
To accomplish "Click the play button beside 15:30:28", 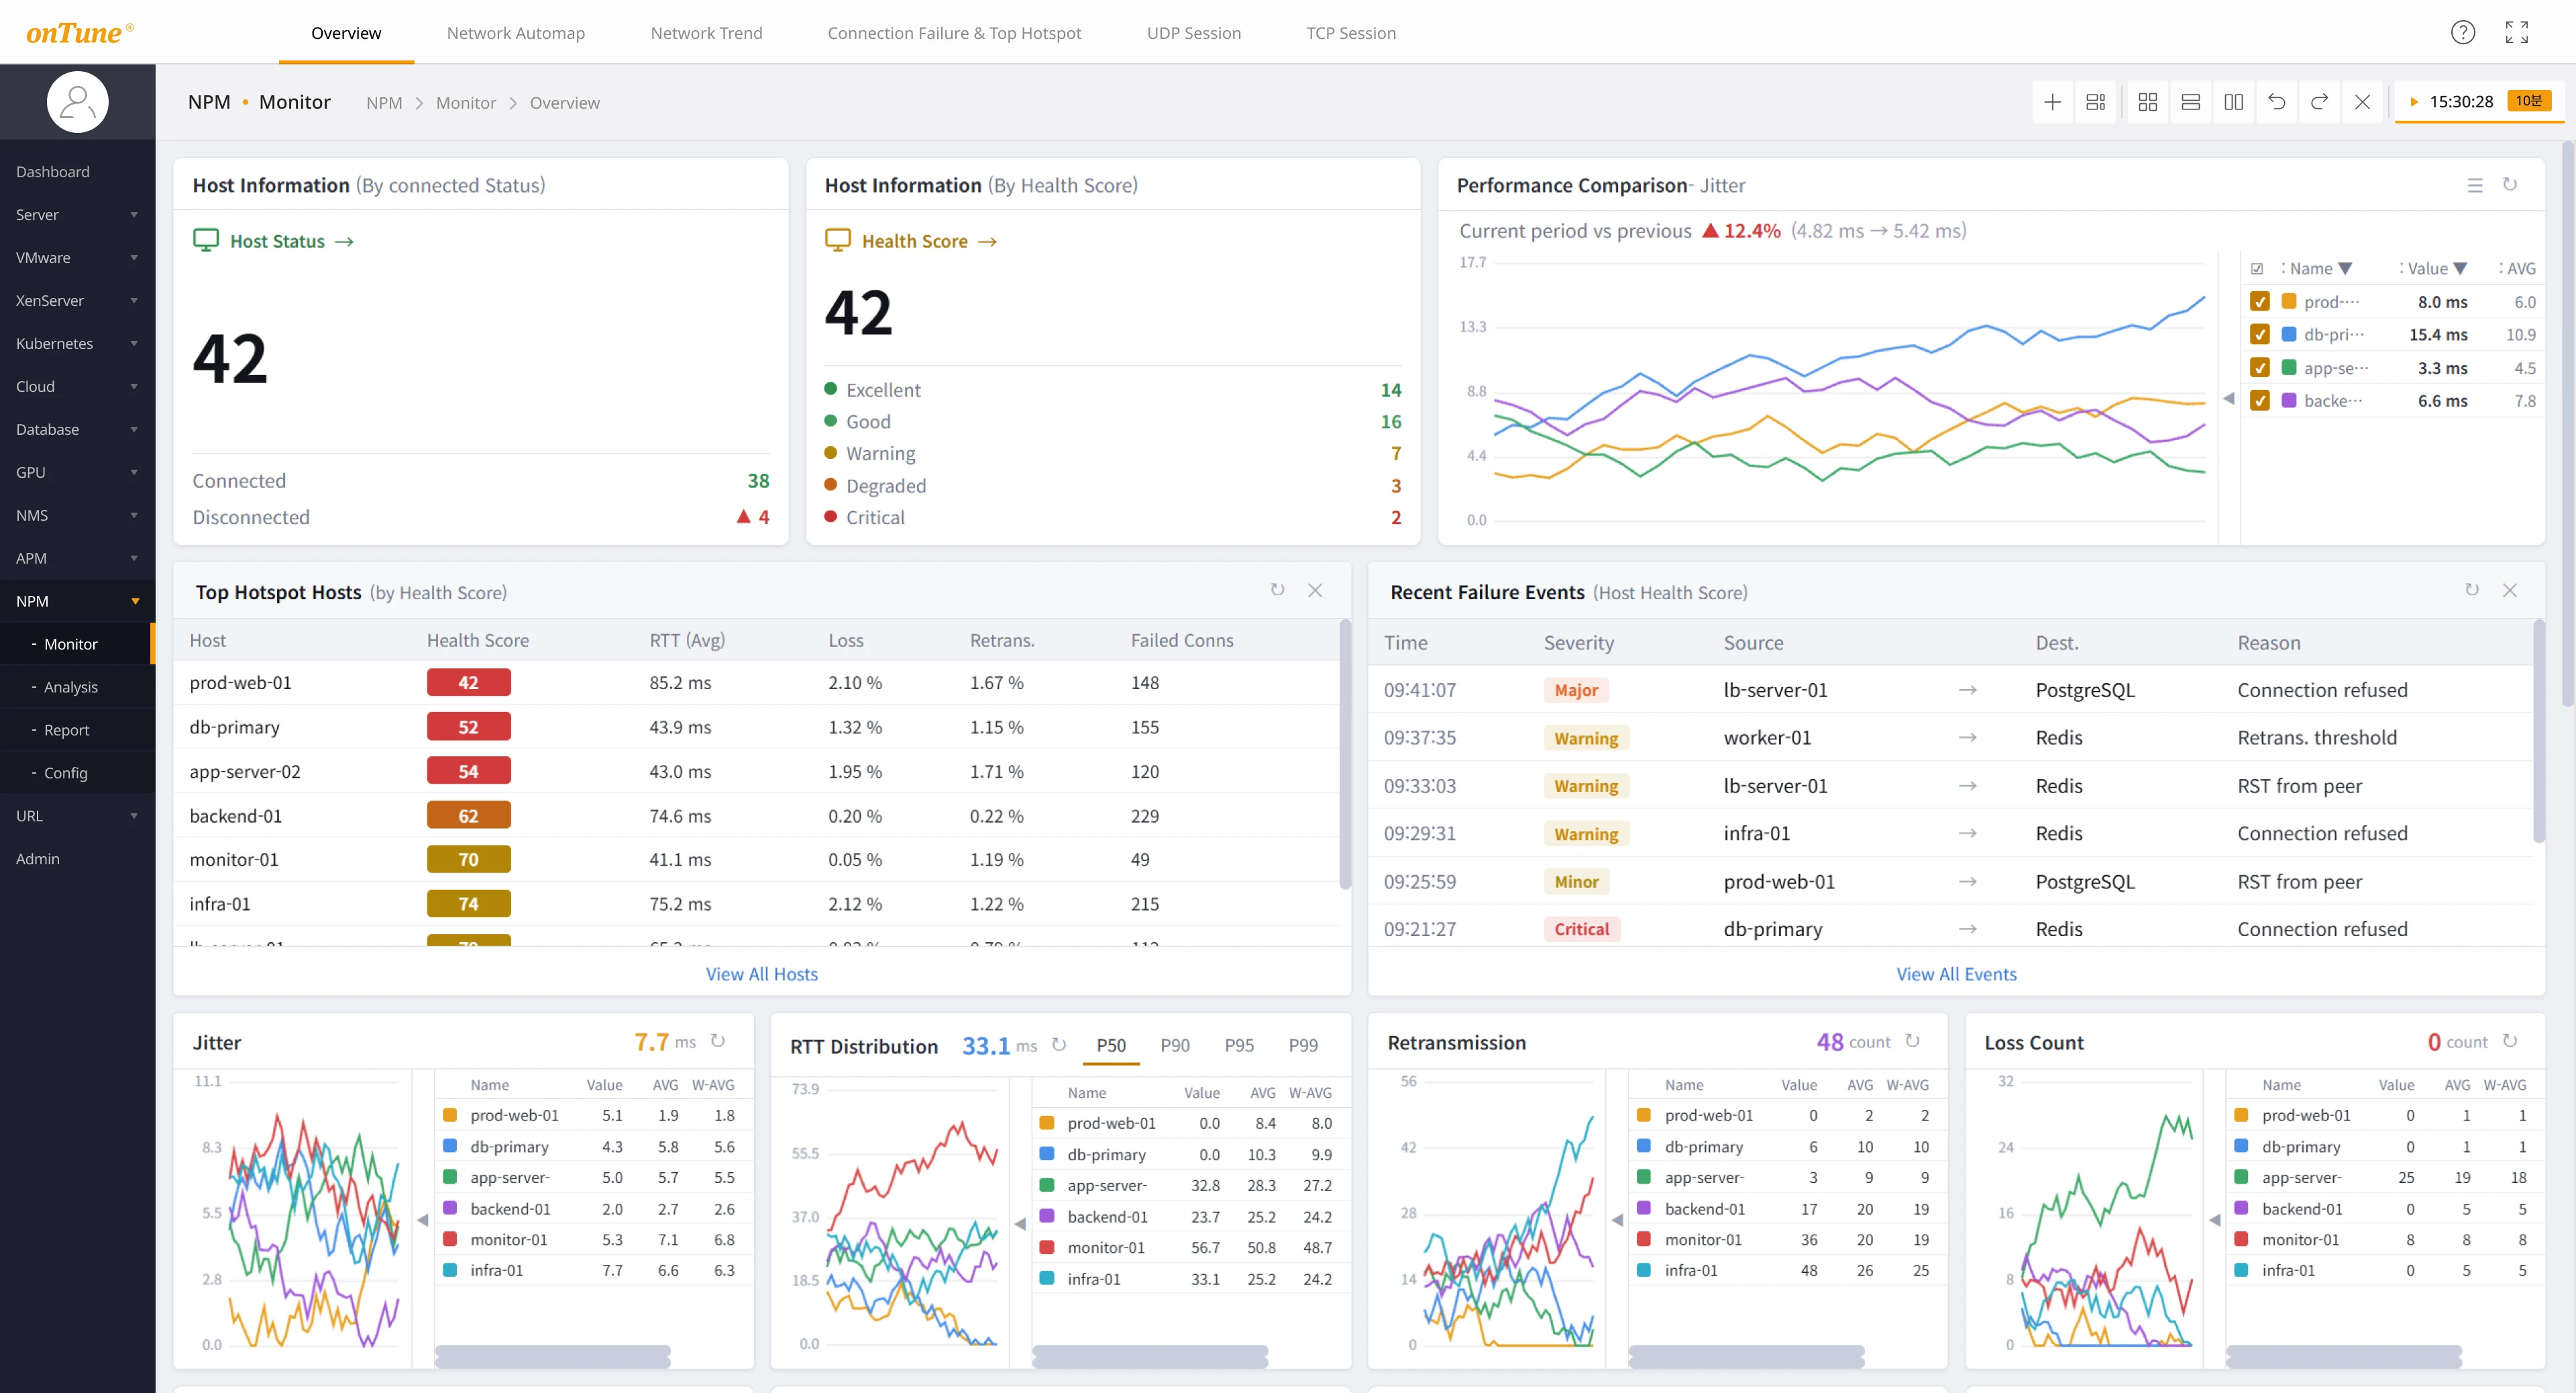I will [x=2414, y=102].
